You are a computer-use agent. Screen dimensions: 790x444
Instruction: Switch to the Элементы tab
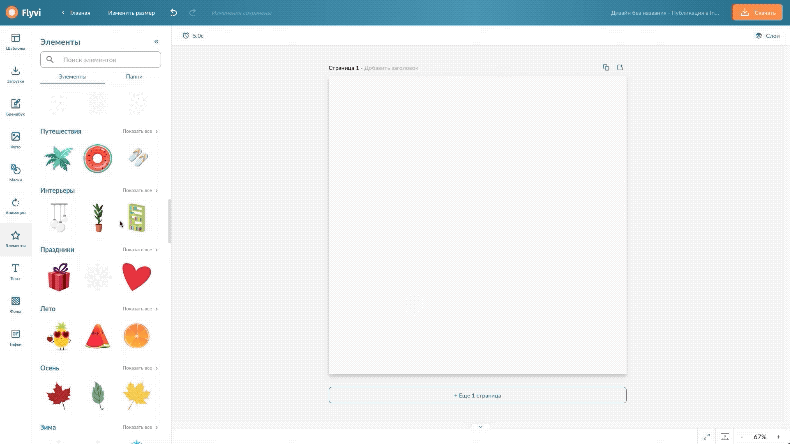coord(72,77)
